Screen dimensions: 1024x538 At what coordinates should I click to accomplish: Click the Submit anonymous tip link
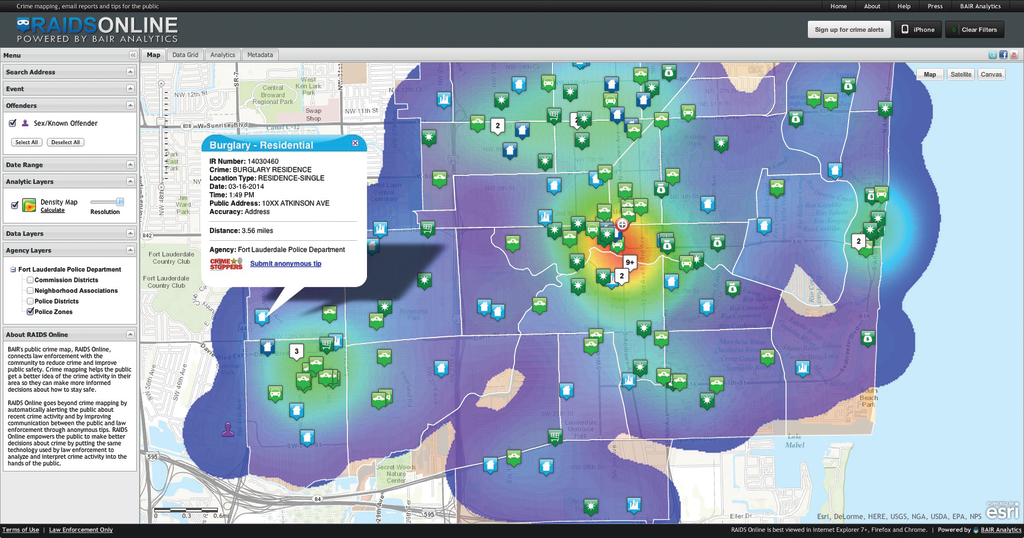[285, 263]
